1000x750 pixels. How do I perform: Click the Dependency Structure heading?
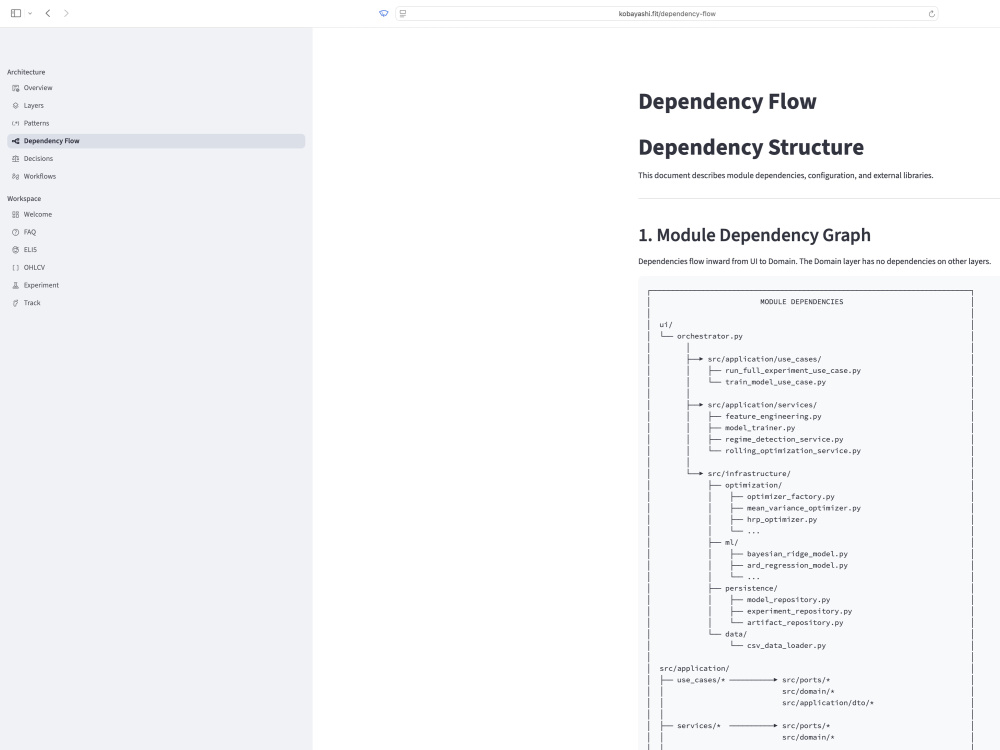pyautogui.click(x=751, y=147)
